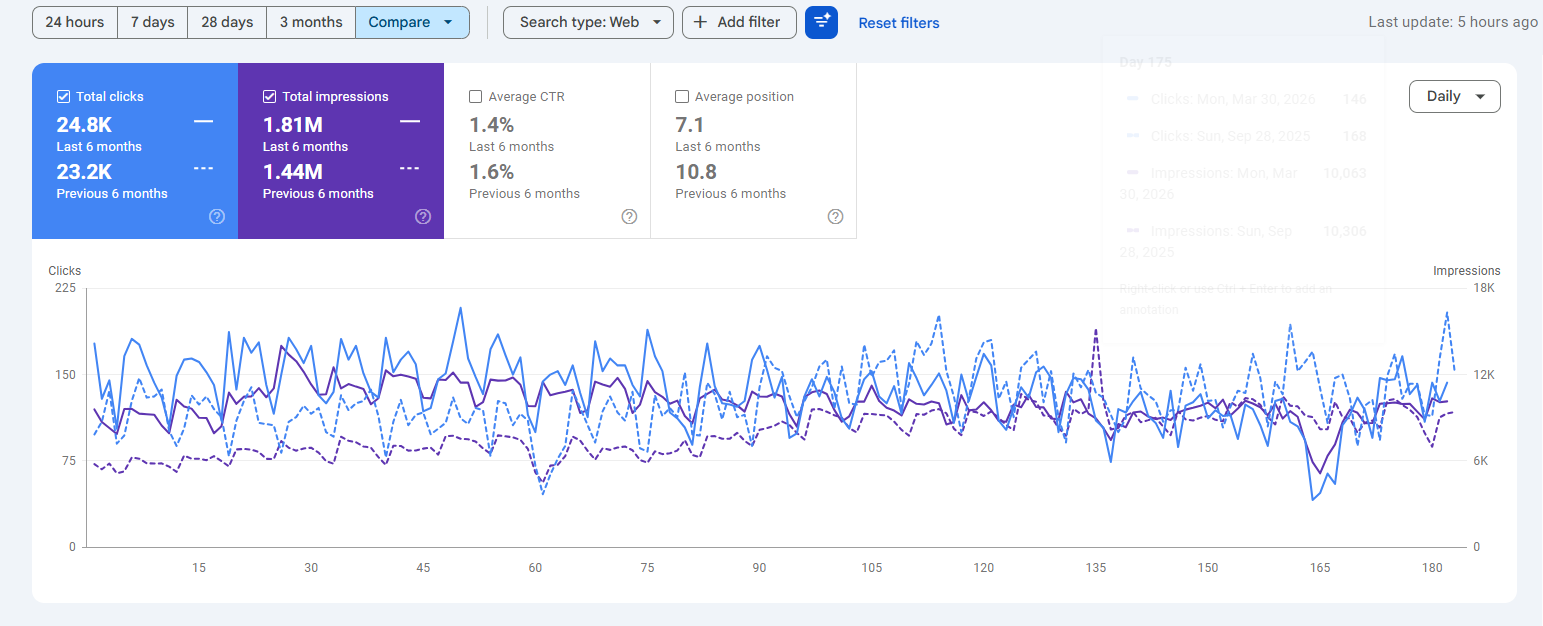
Task: Uncheck the Total impressions checkbox
Action: pos(269,97)
